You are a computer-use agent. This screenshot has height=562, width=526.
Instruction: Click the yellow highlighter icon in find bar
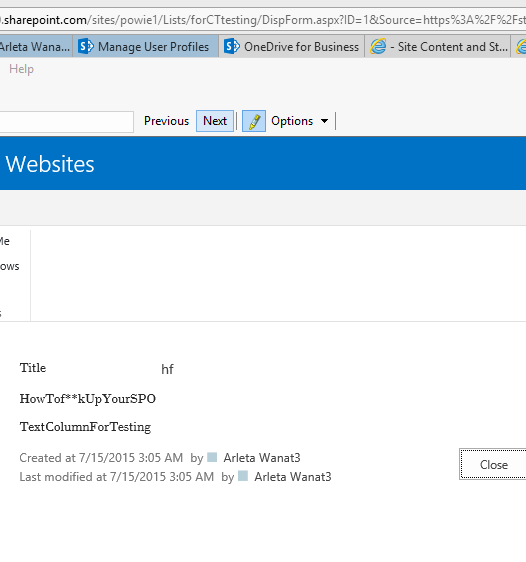(x=254, y=121)
